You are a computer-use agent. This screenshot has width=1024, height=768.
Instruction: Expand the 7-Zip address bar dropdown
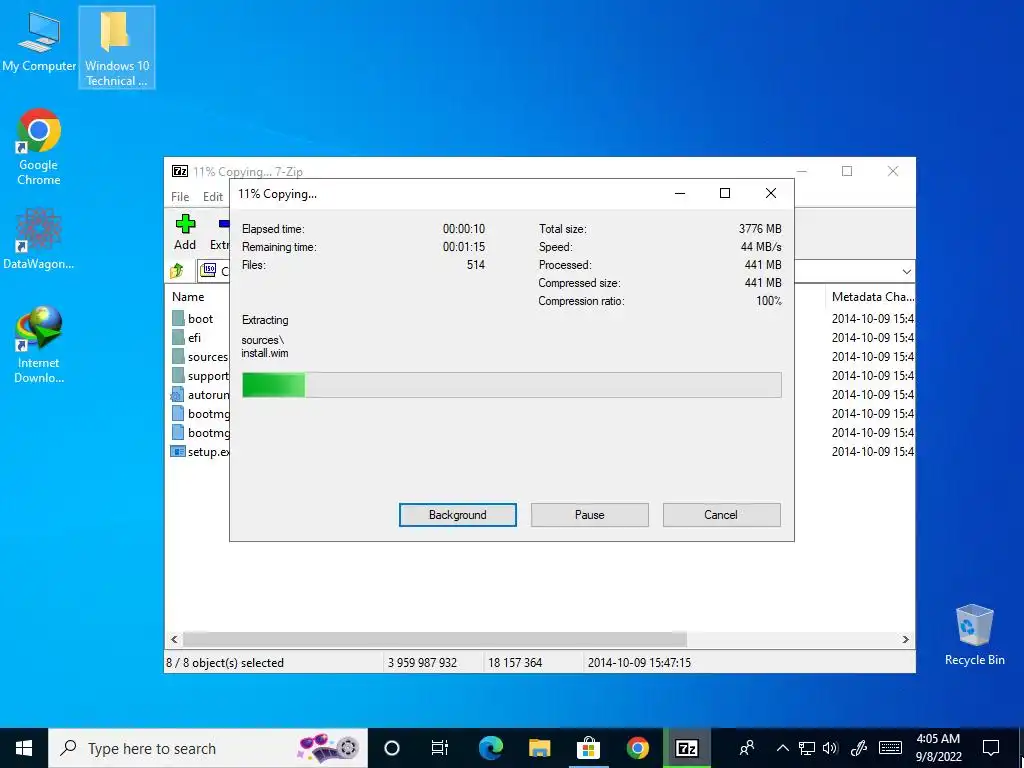tap(906, 271)
